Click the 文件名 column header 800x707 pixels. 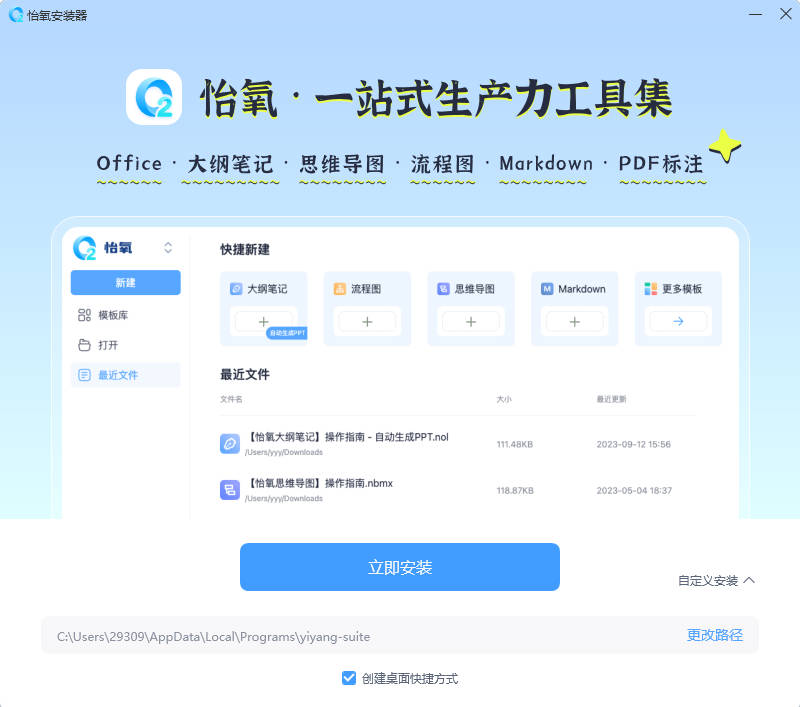231,399
